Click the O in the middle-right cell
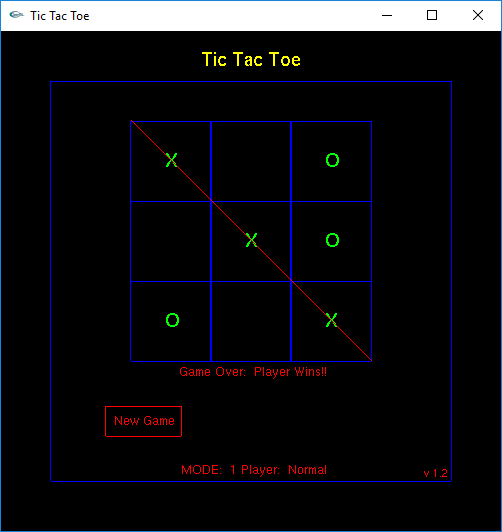 tap(332, 240)
